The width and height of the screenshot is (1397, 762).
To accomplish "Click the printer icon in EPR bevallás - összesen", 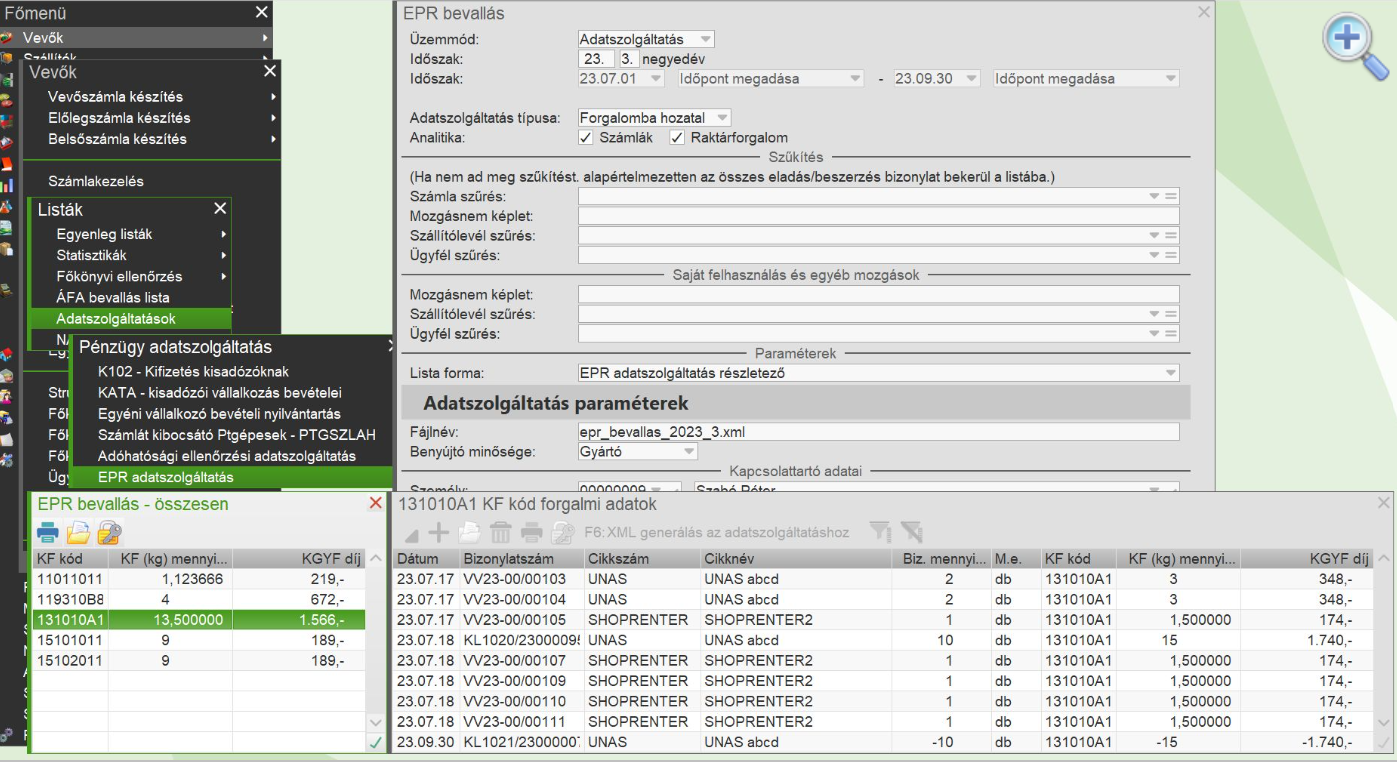I will 47,533.
